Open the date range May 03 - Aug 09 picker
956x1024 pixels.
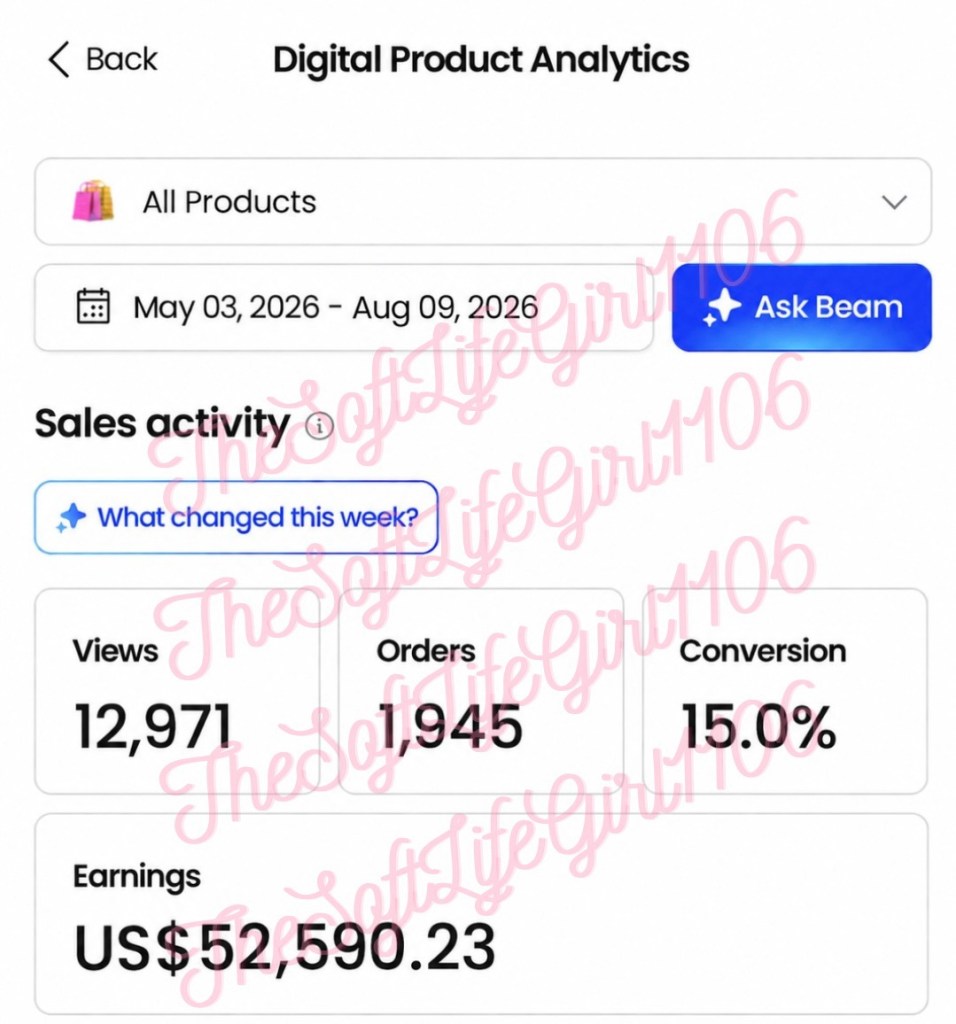[343, 308]
